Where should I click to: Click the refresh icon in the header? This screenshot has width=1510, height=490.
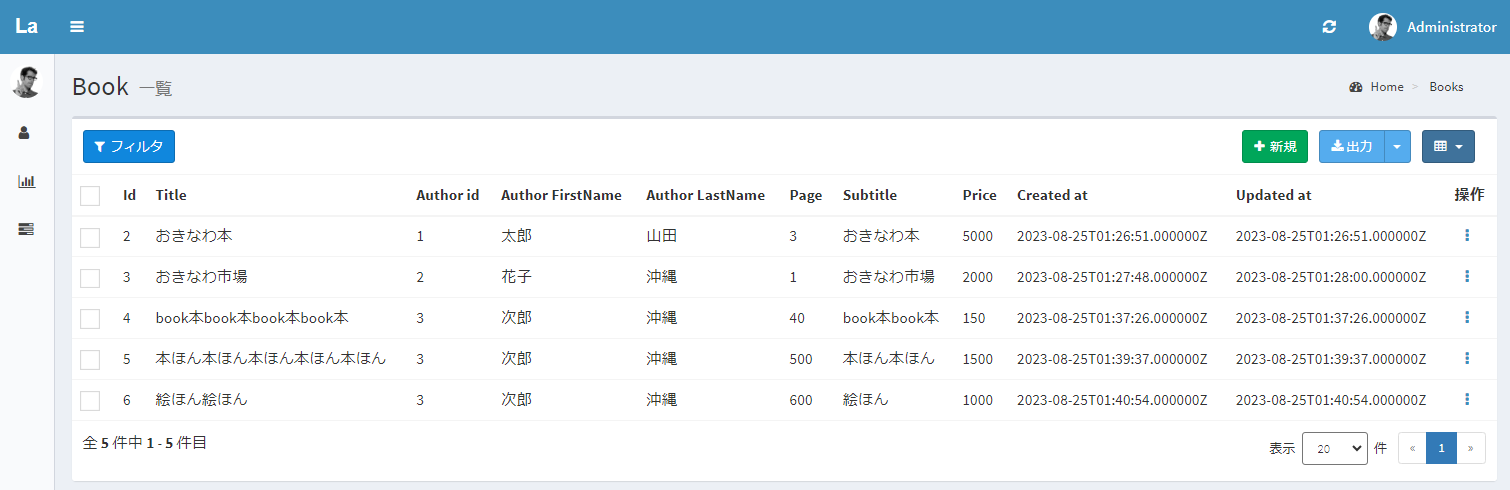pyautogui.click(x=1329, y=27)
